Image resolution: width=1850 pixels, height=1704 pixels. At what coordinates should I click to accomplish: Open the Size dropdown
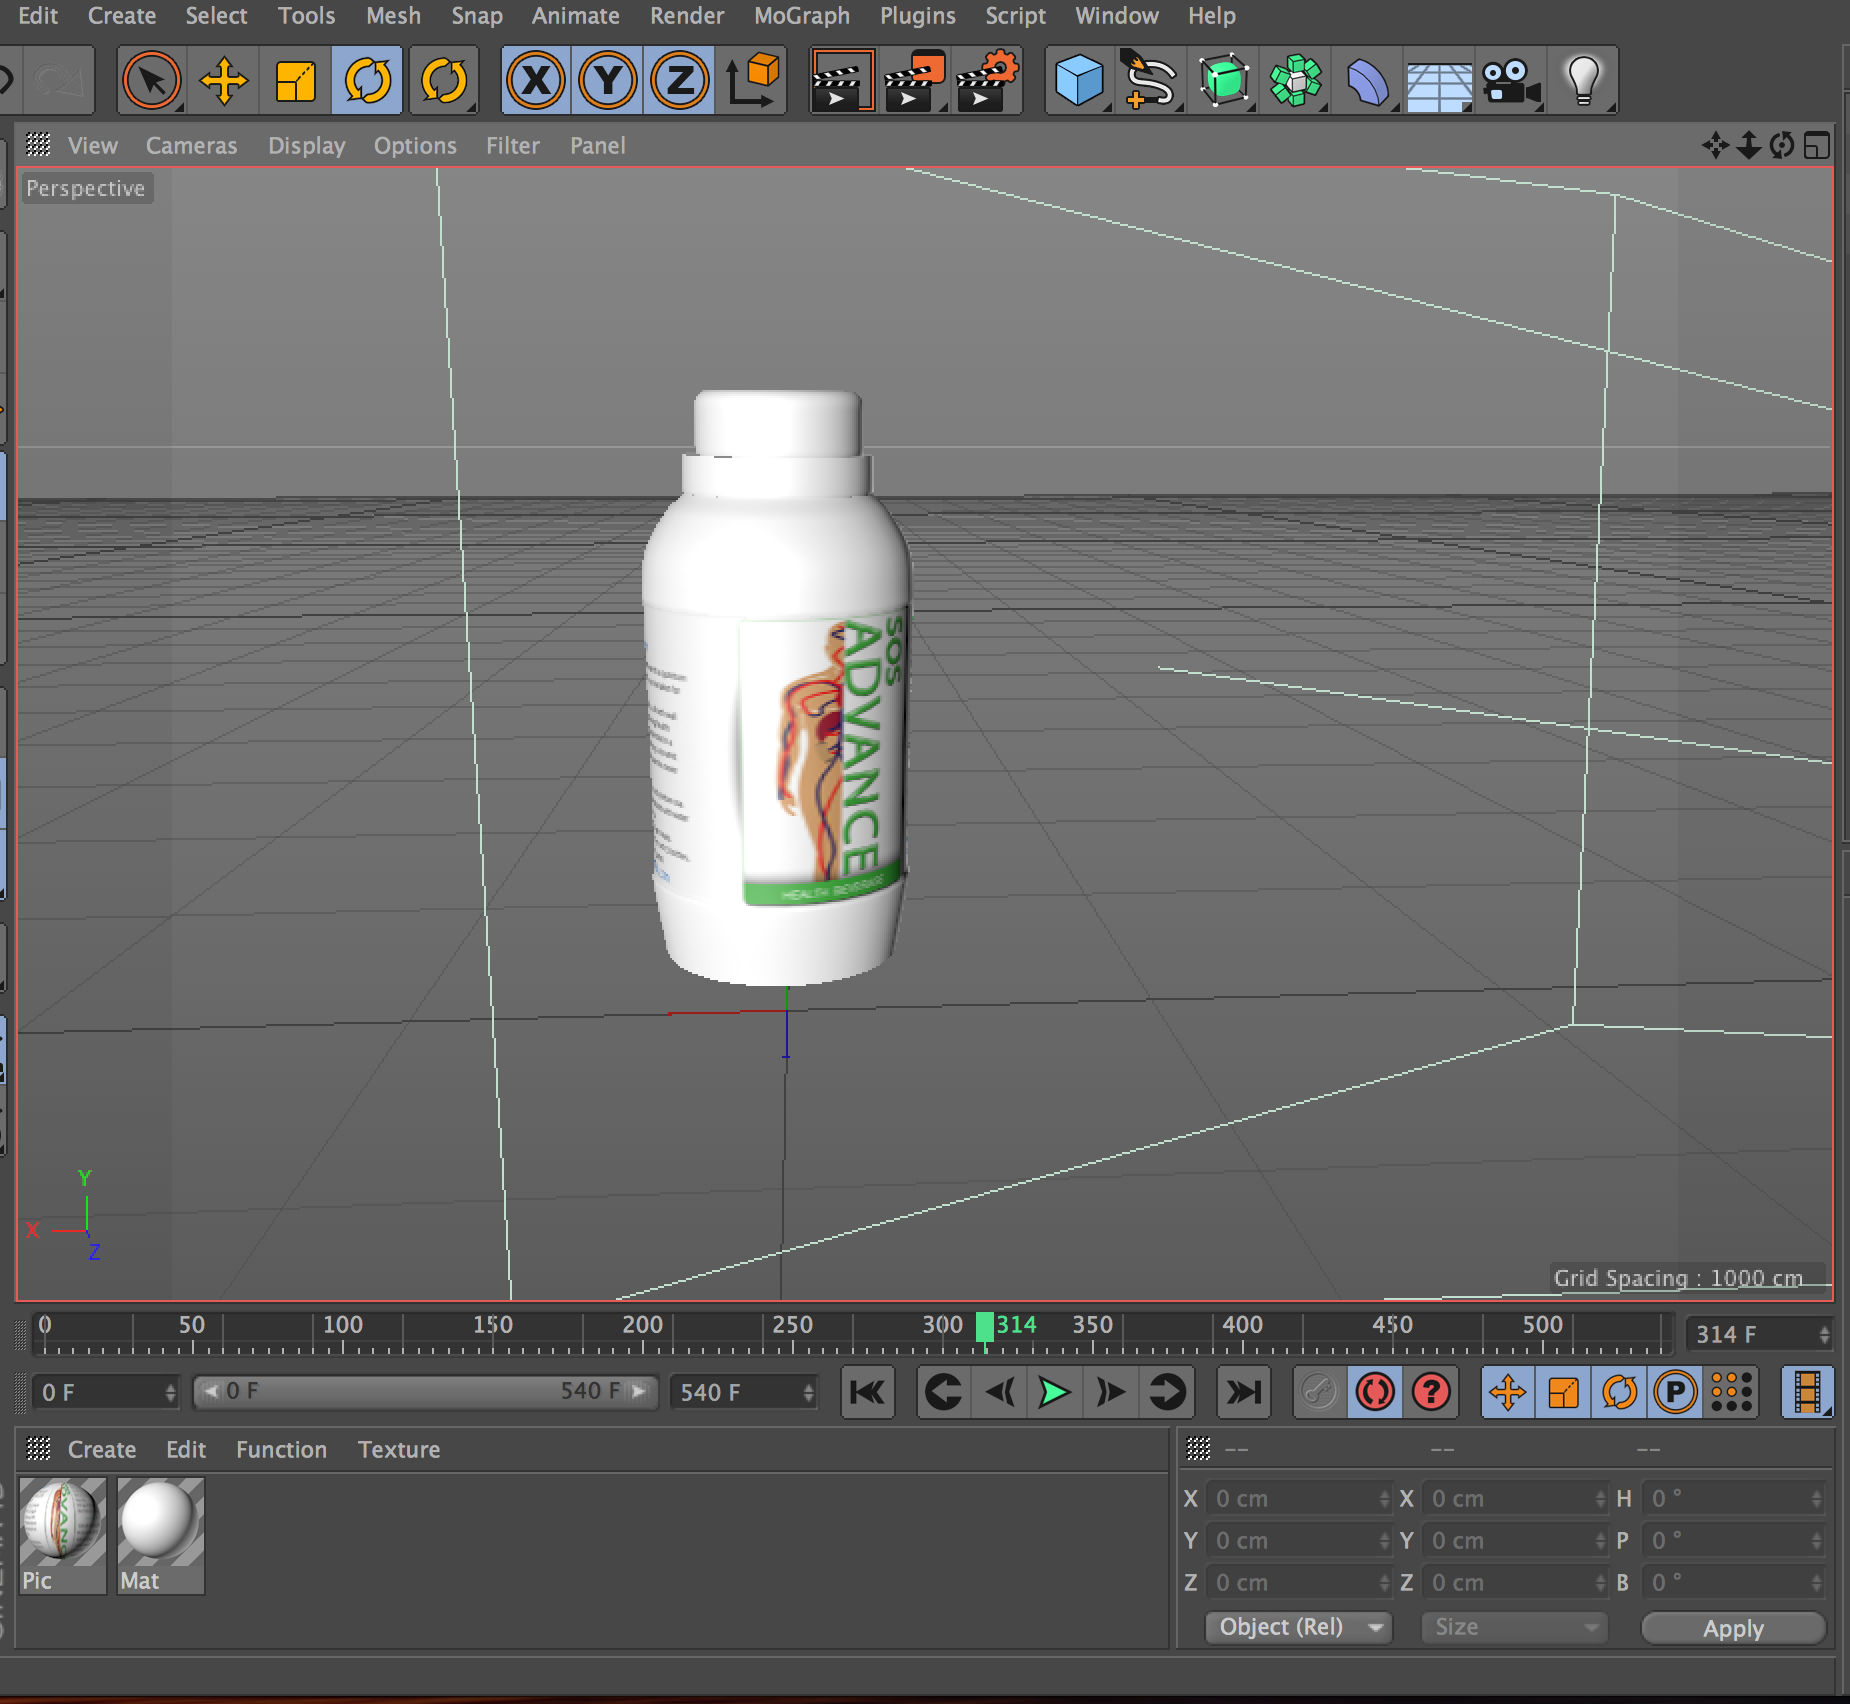(1514, 1627)
